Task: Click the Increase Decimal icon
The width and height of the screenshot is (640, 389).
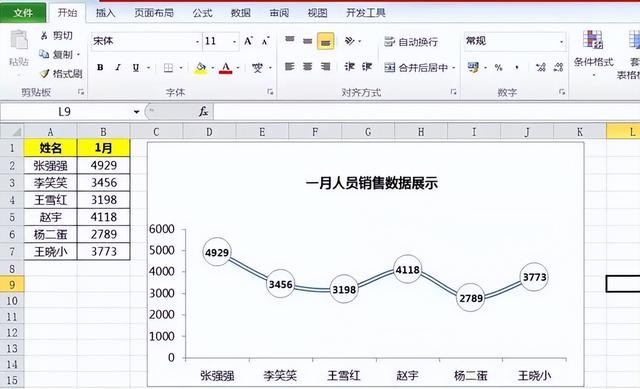Action: pos(541,68)
